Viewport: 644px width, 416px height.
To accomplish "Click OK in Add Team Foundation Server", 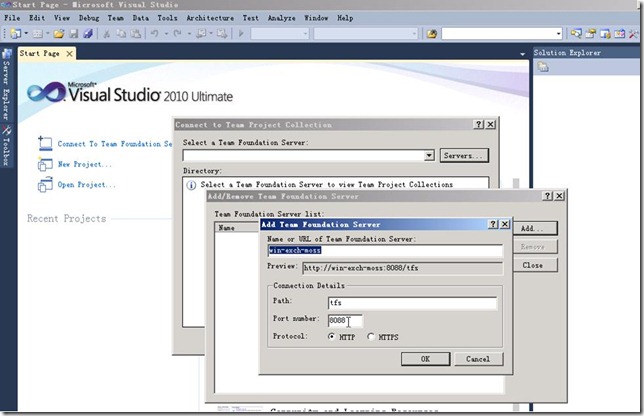I will [x=426, y=359].
